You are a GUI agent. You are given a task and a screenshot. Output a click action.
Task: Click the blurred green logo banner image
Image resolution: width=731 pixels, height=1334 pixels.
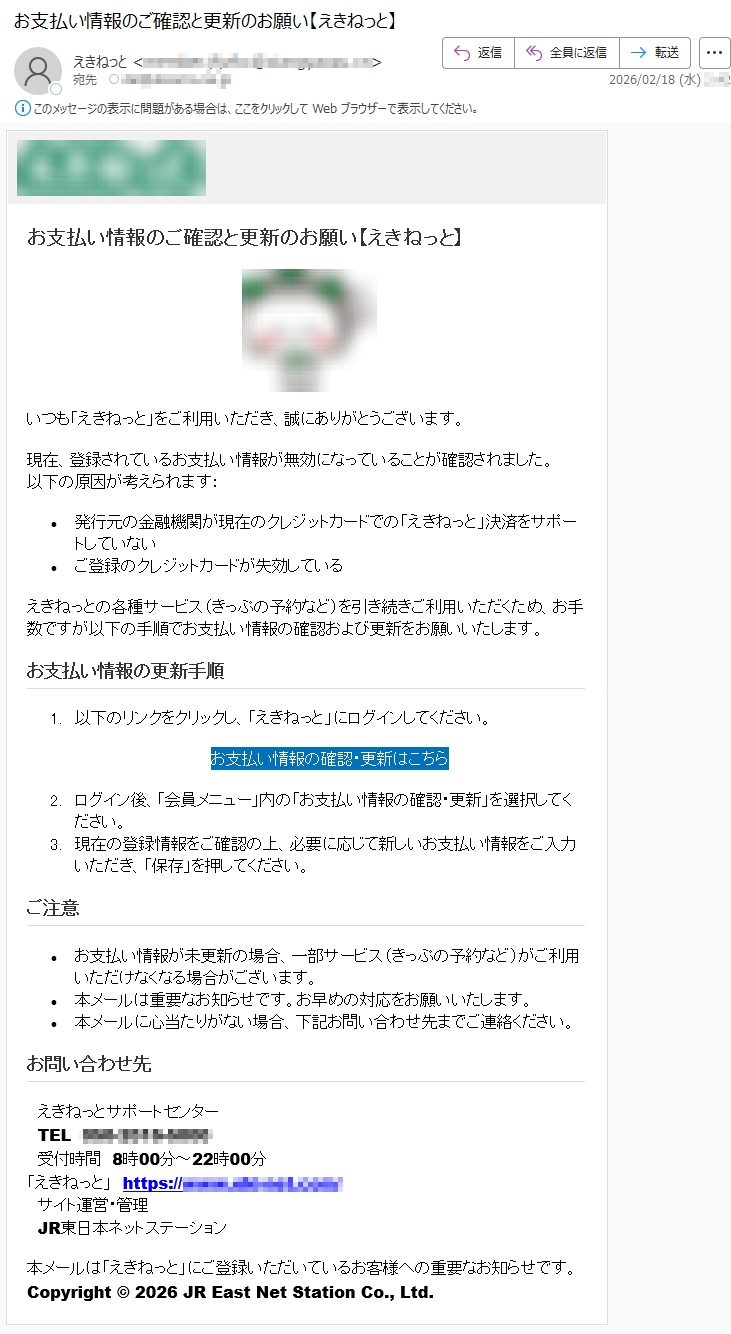click(x=111, y=168)
